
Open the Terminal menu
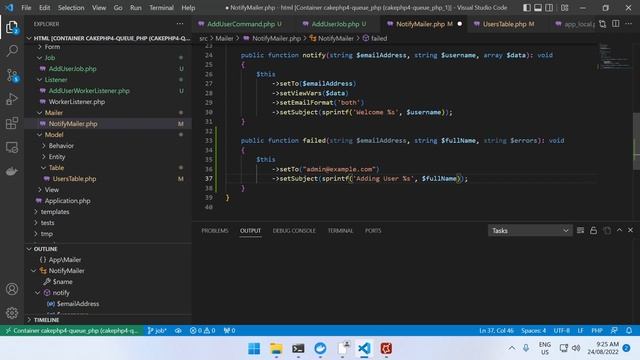coord(161,8)
